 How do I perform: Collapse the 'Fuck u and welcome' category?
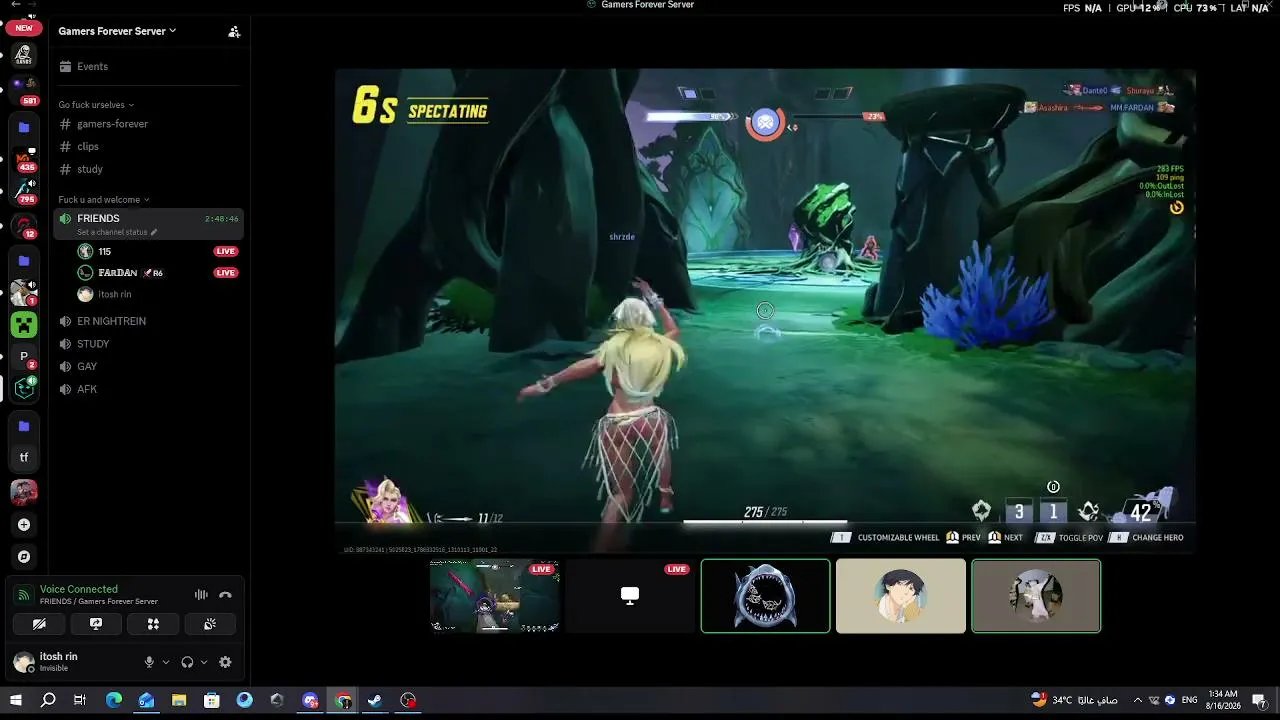click(104, 199)
